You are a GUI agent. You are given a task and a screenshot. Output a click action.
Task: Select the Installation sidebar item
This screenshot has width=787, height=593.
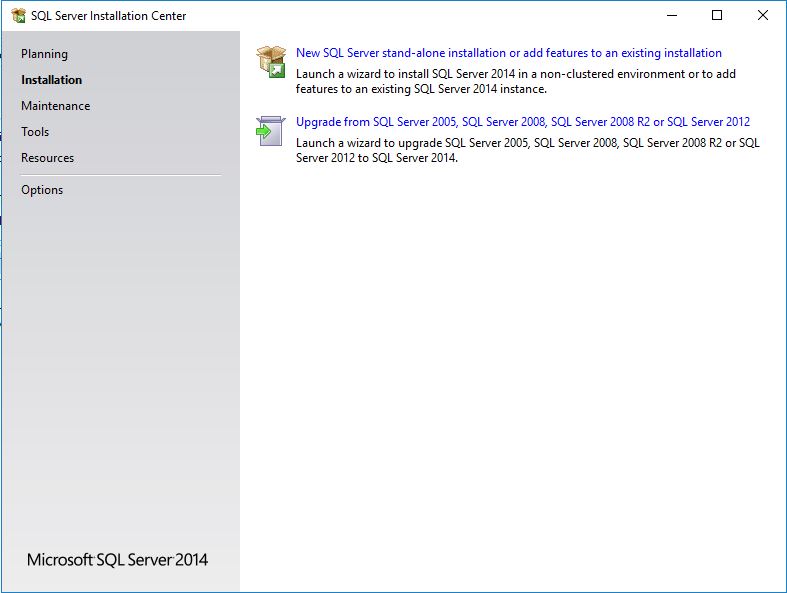51,80
